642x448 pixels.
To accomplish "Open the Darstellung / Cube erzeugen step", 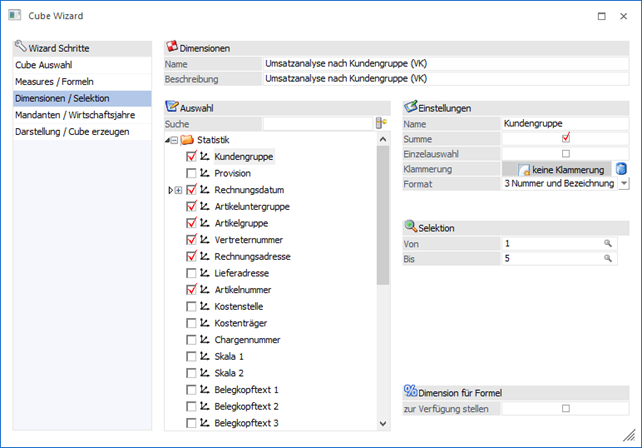I will tap(71, 132).
